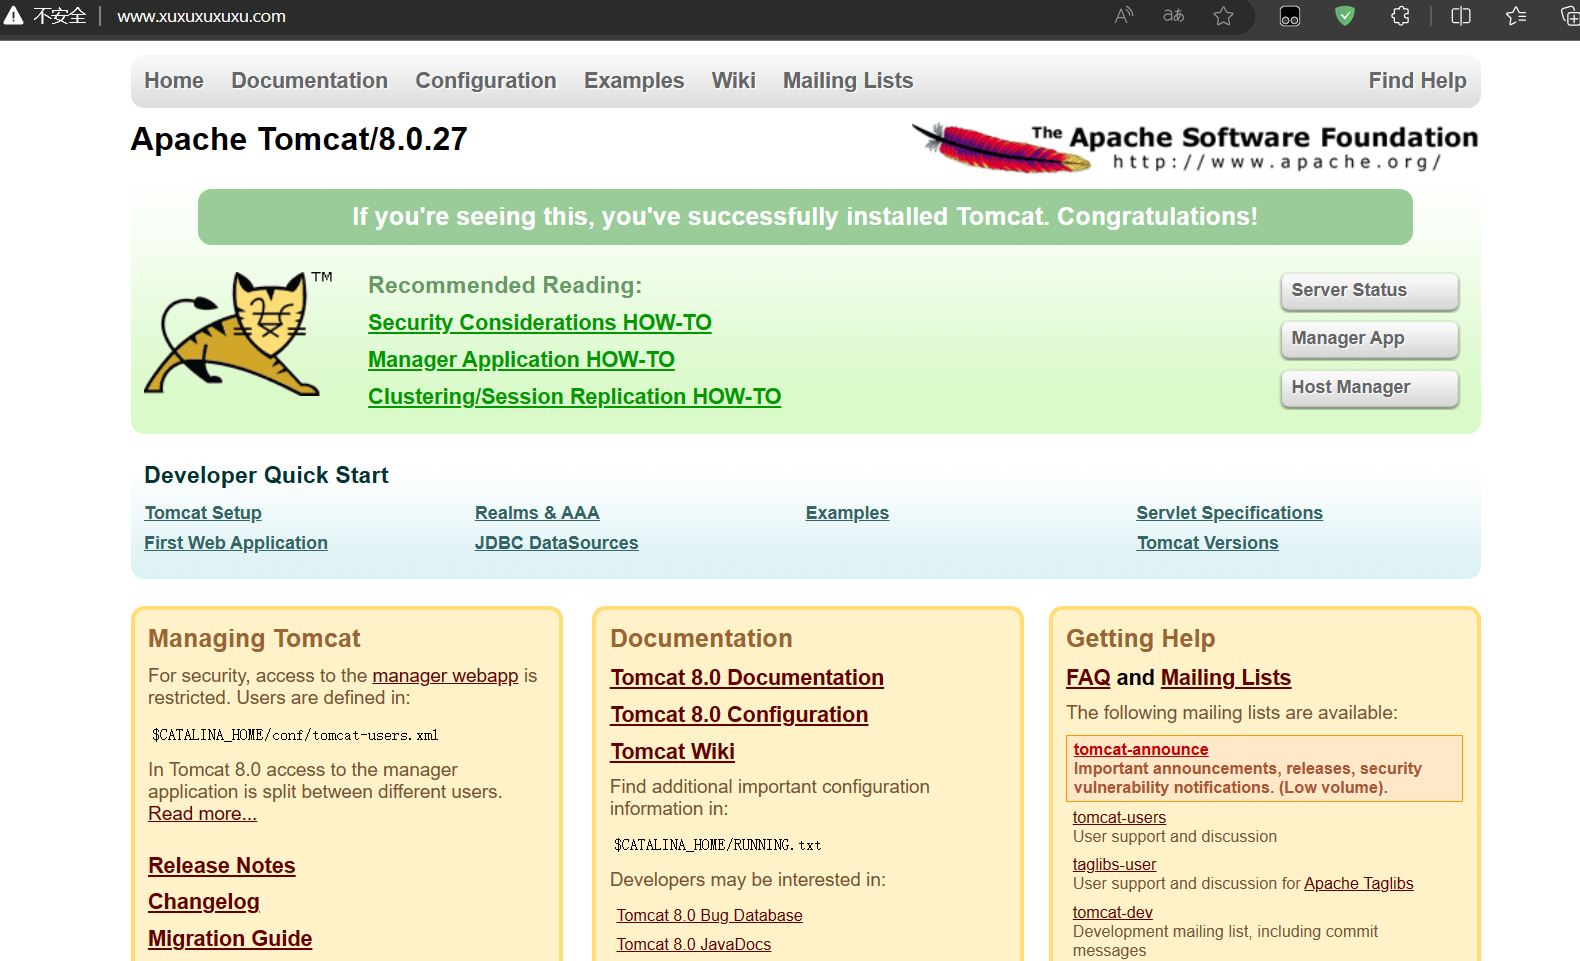Screen dimensions: 1580x961
Task: Click the Tomcat cat logo
Action: coord(238,333)
